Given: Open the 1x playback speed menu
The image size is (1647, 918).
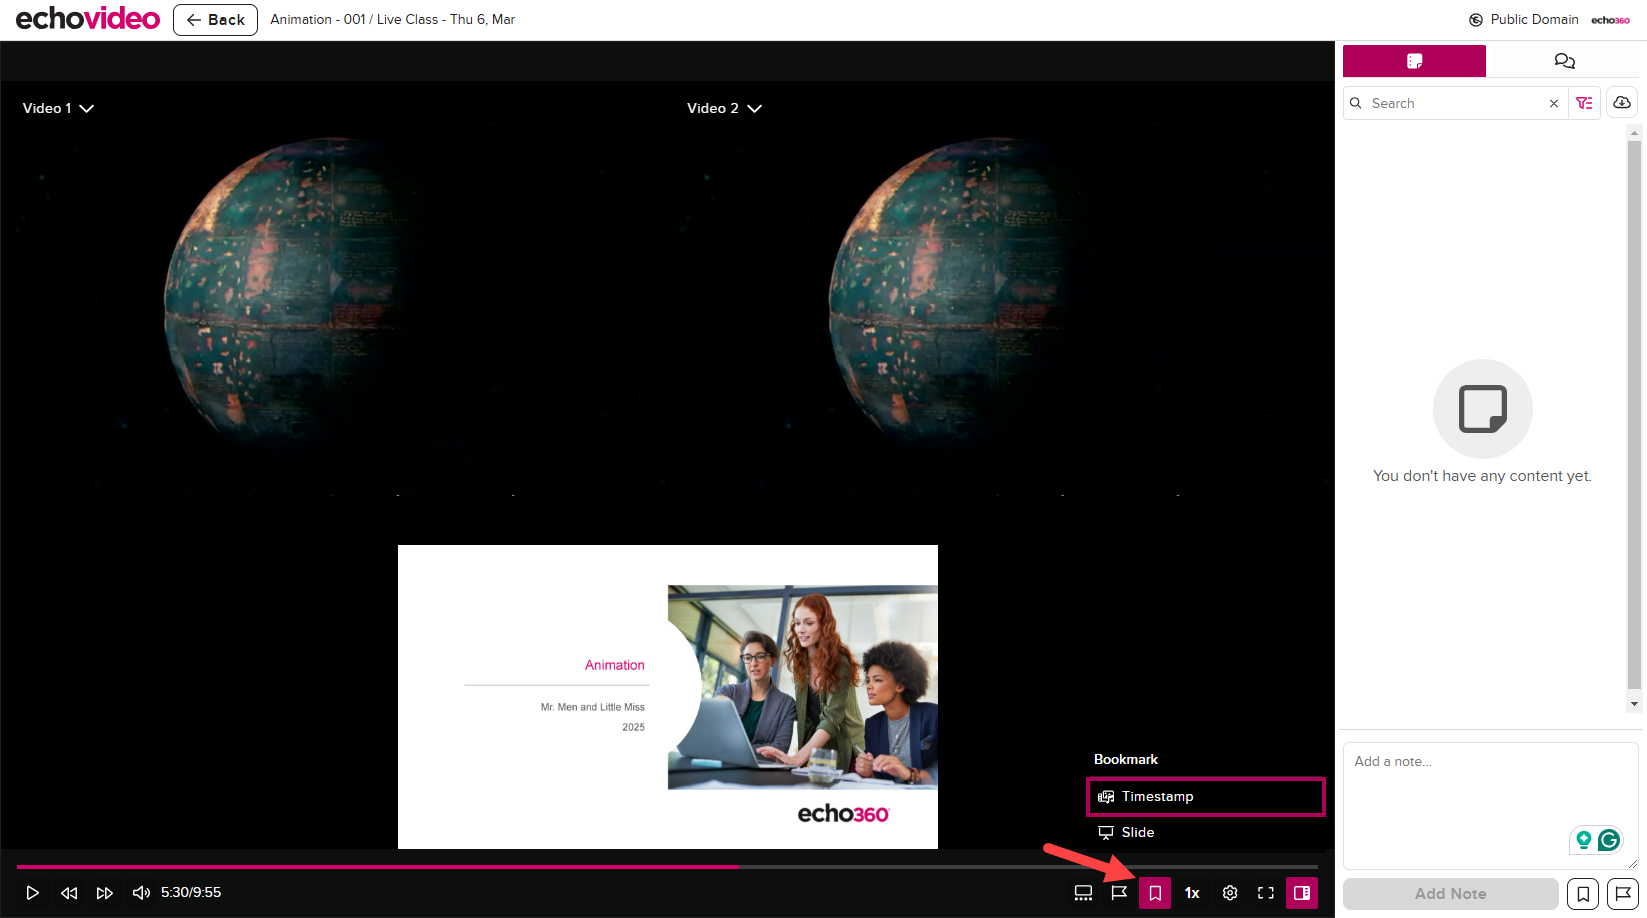Looking at the screenshot, I should [1192, 893].
